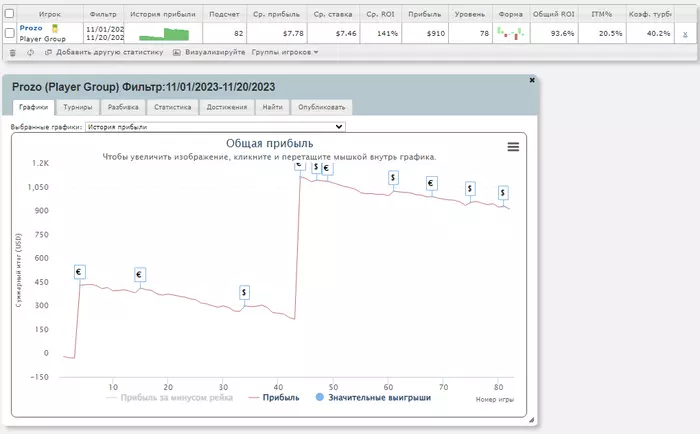The width and height of the screenshot is (700, 434).
Task: Click the trash icon under the player table
Action: pyautogui.click(x=12, y=53)
